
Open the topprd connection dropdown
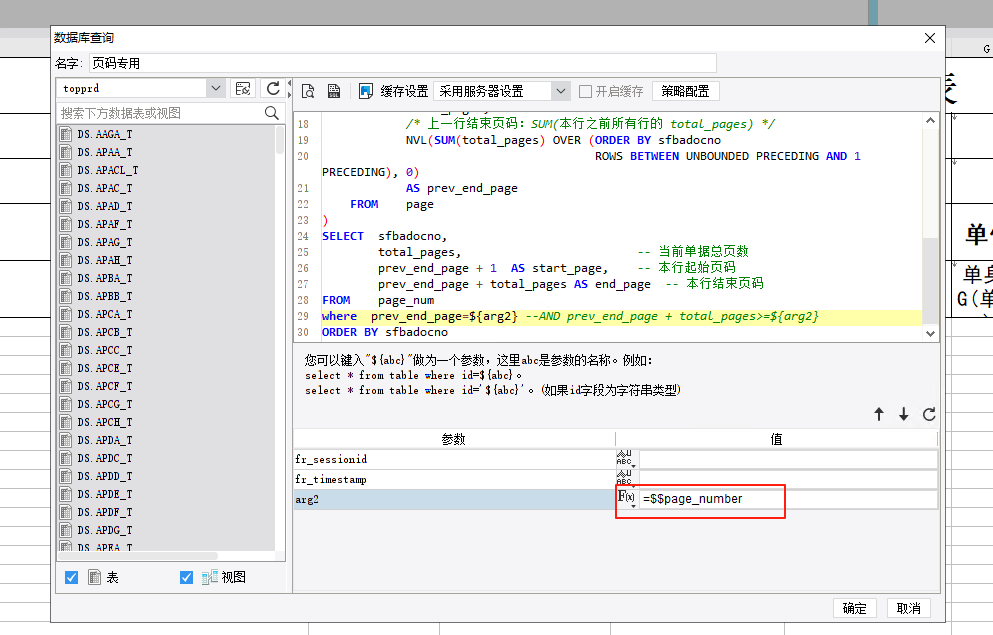click(215, 89)
